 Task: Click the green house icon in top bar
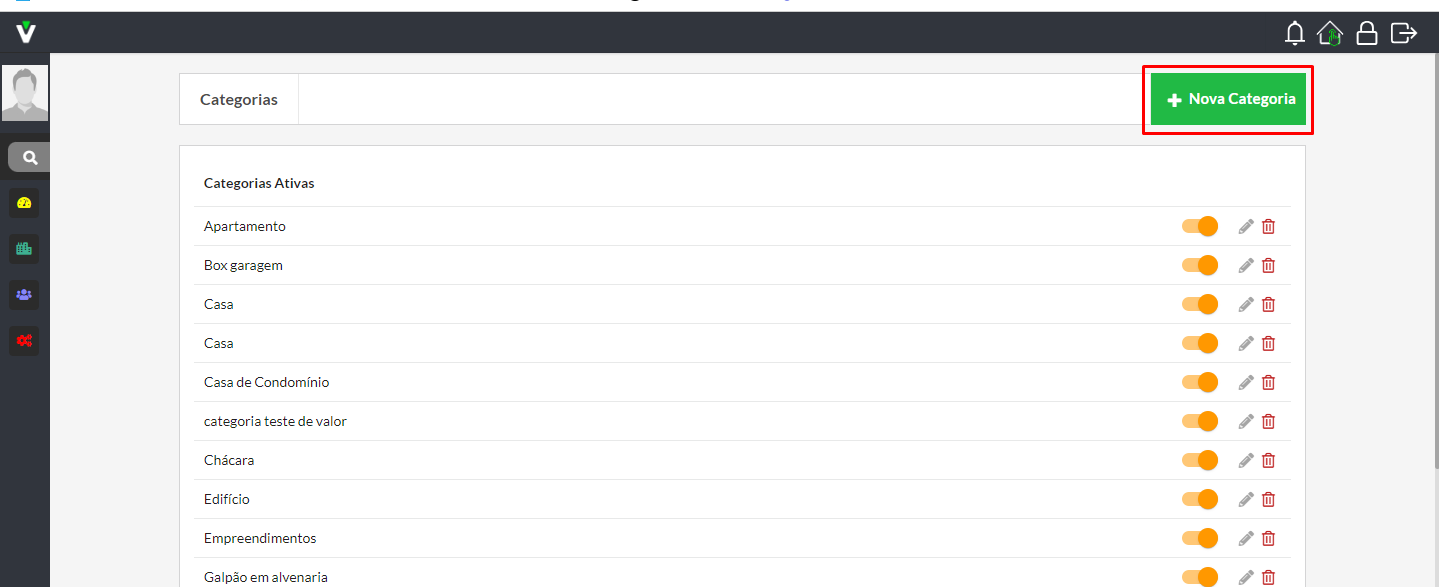(x=1330, y=33)
